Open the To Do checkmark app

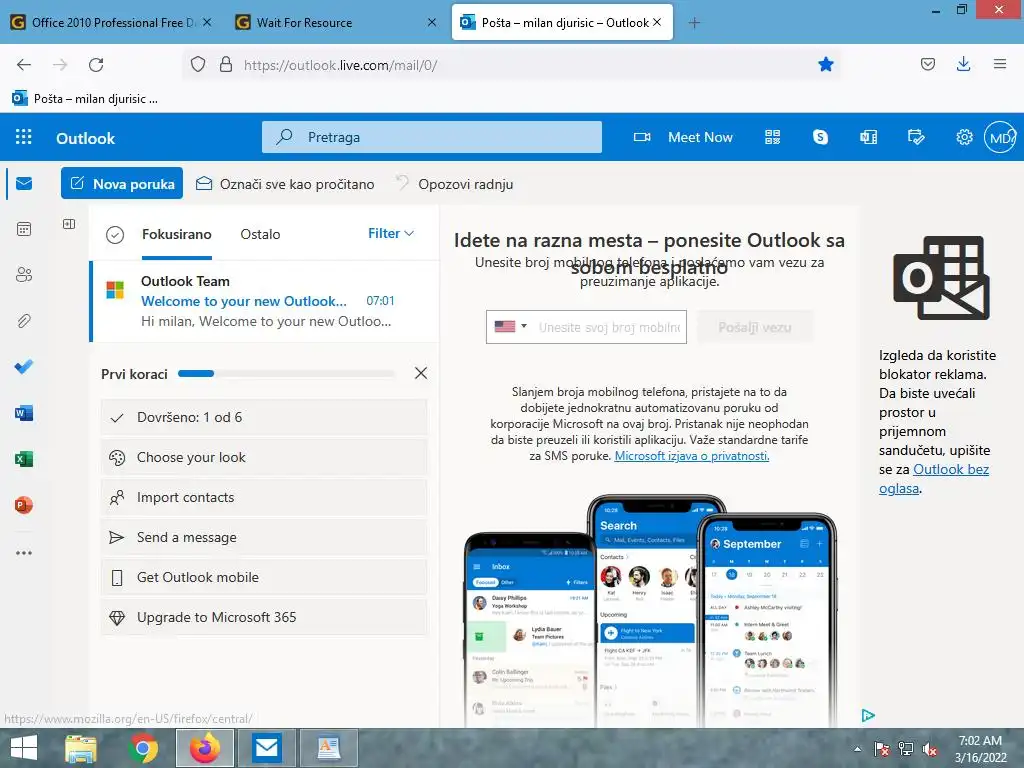tap(24, 366)
